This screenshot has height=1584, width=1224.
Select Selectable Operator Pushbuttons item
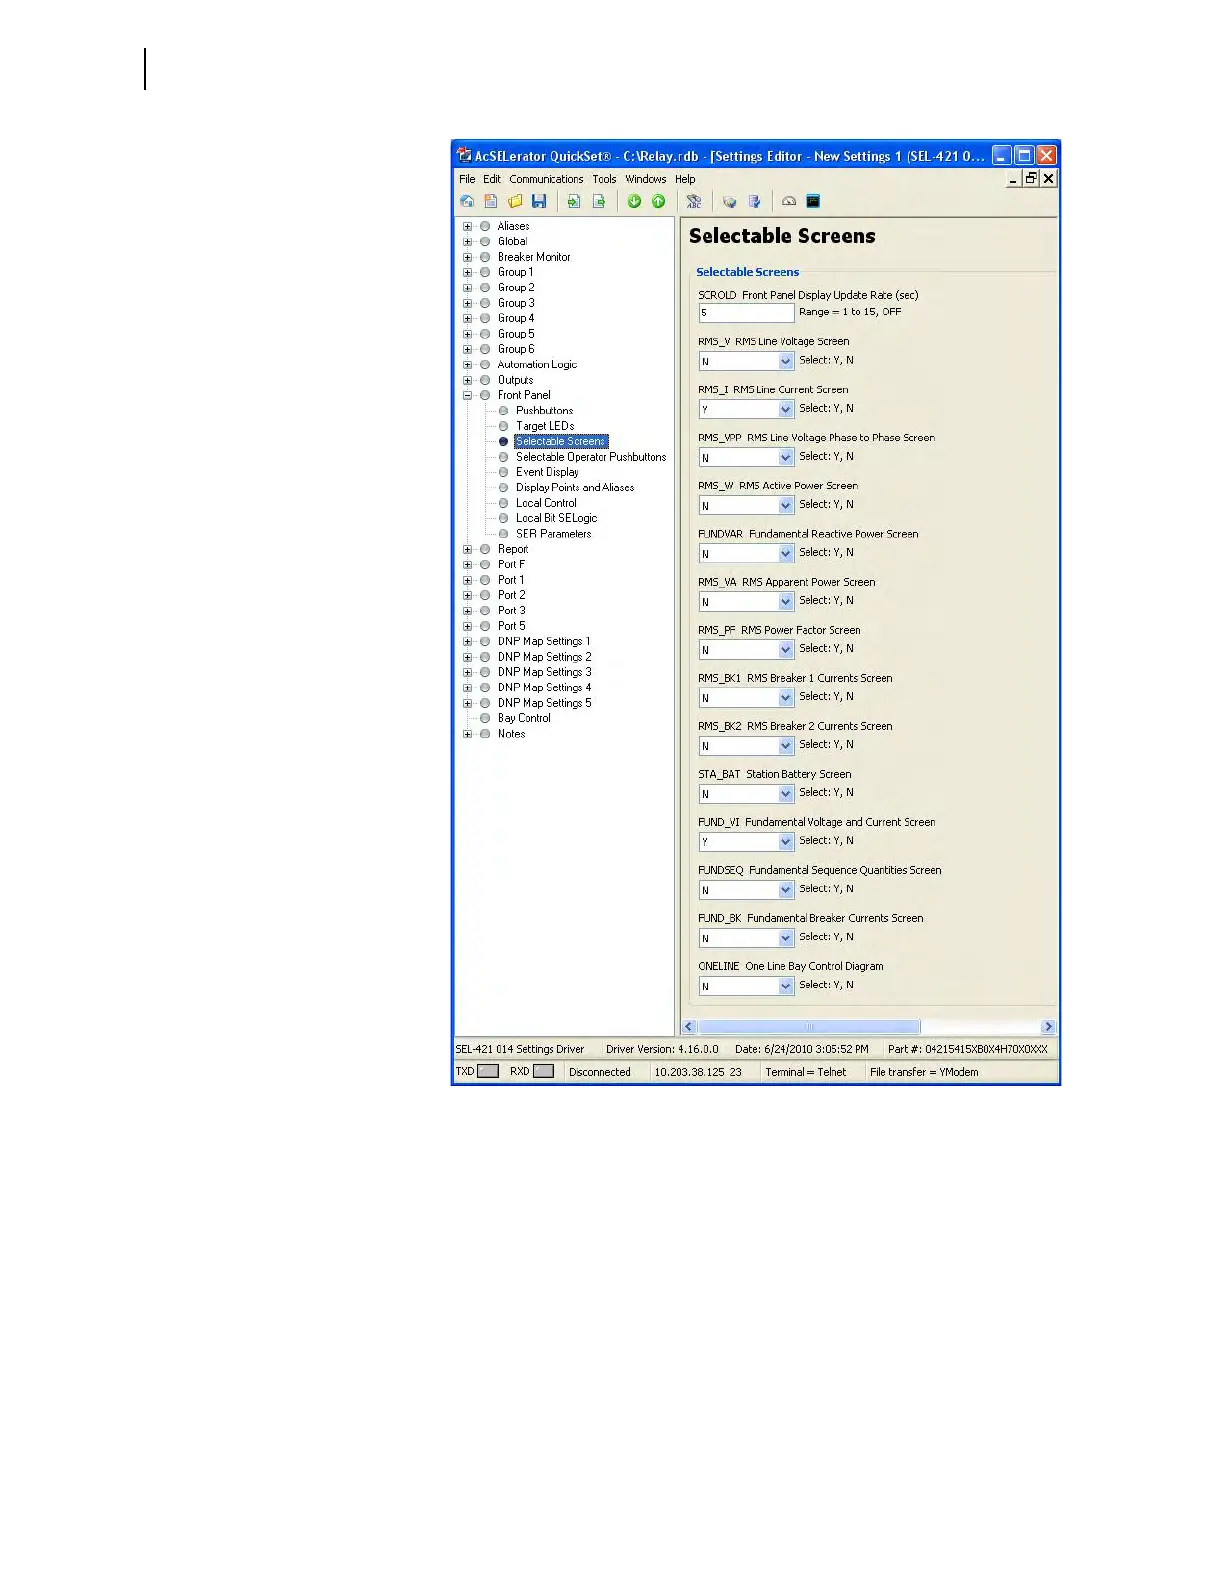(591, 457)
